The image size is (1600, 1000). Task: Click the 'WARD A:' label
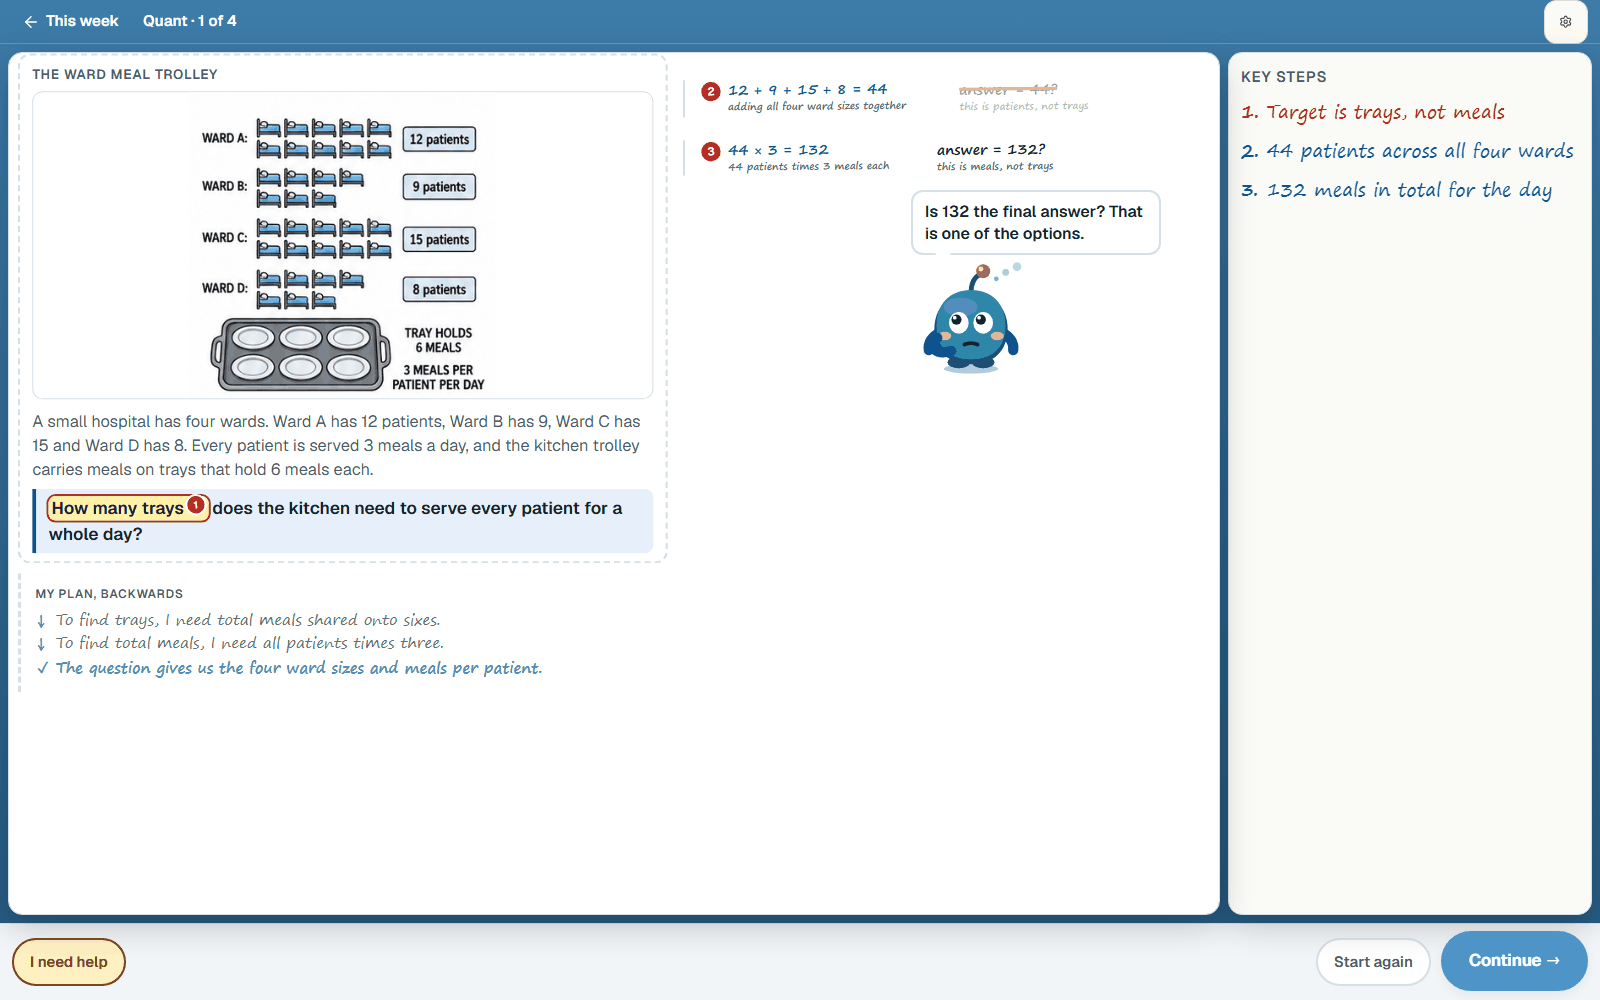[x=225, y=138]
